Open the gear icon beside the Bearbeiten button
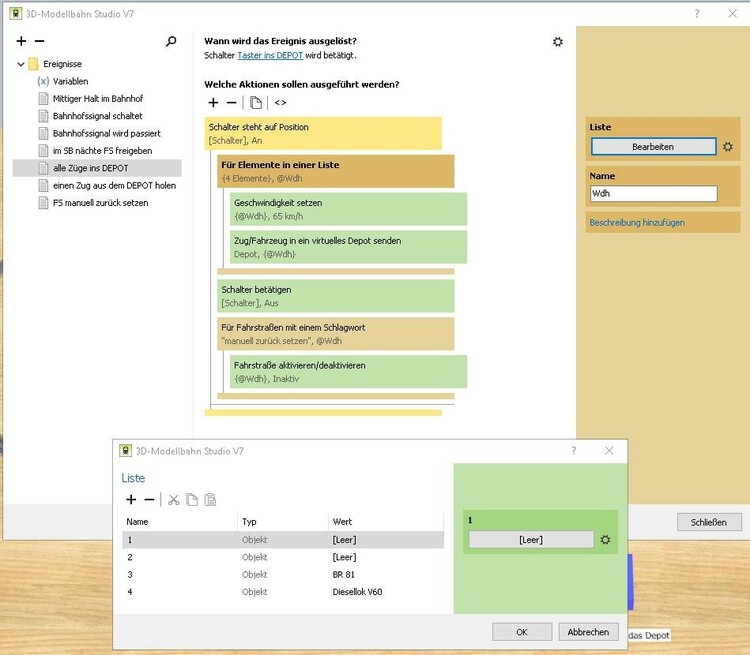750x655 pixels. 728,147
